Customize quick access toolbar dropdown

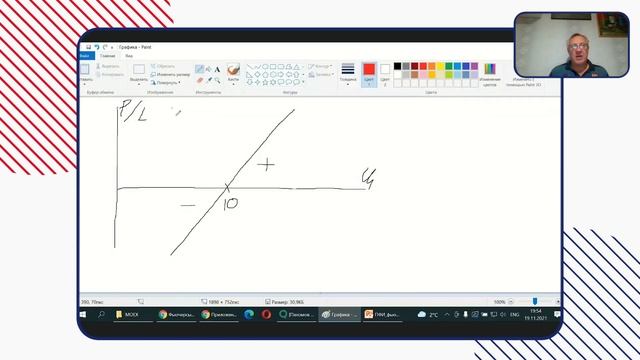(112, 47)
